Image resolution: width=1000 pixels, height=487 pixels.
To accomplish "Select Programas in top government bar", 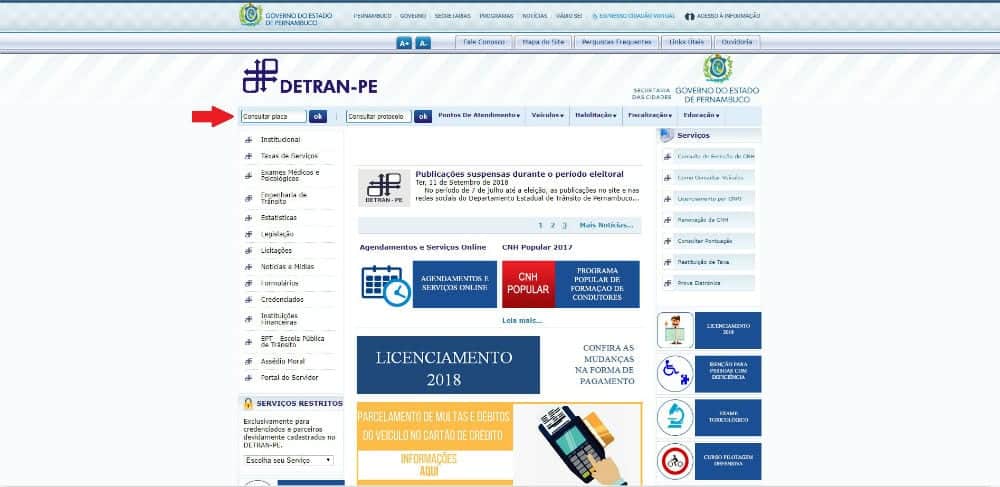I will coord(496,16).
